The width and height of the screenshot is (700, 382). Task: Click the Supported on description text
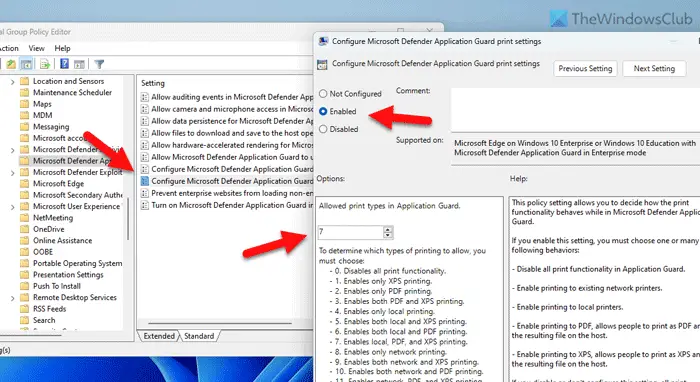click(x=575, y=148)
